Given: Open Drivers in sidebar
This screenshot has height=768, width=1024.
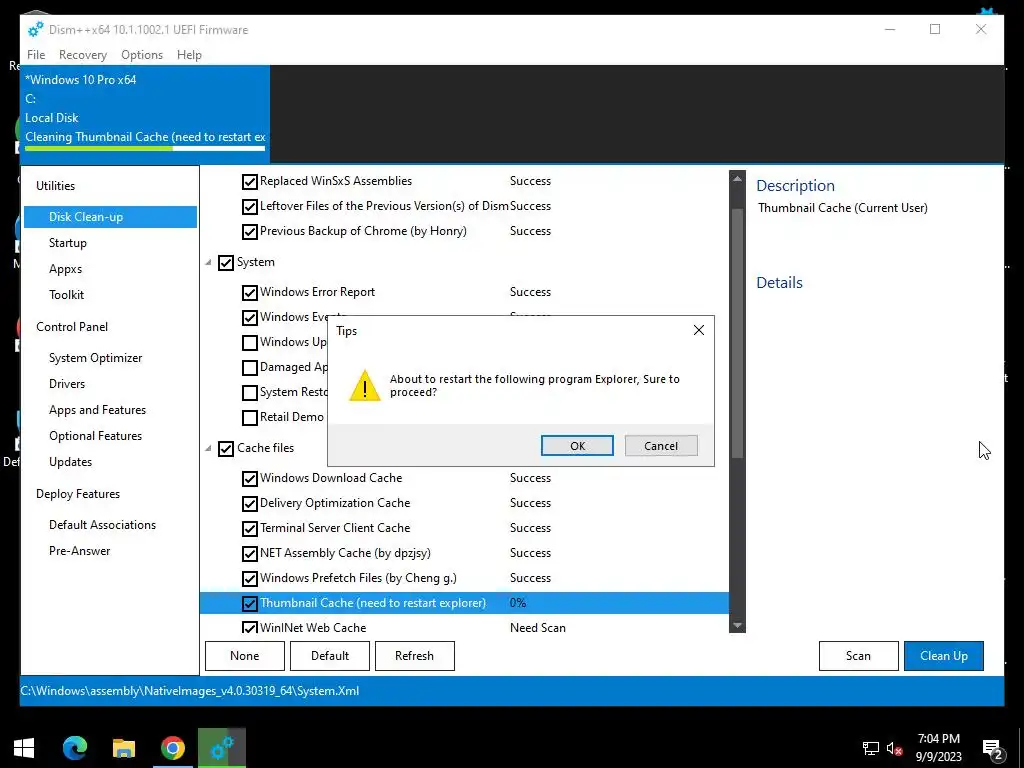Looking at the screenshot, I should tap(67, 384).
